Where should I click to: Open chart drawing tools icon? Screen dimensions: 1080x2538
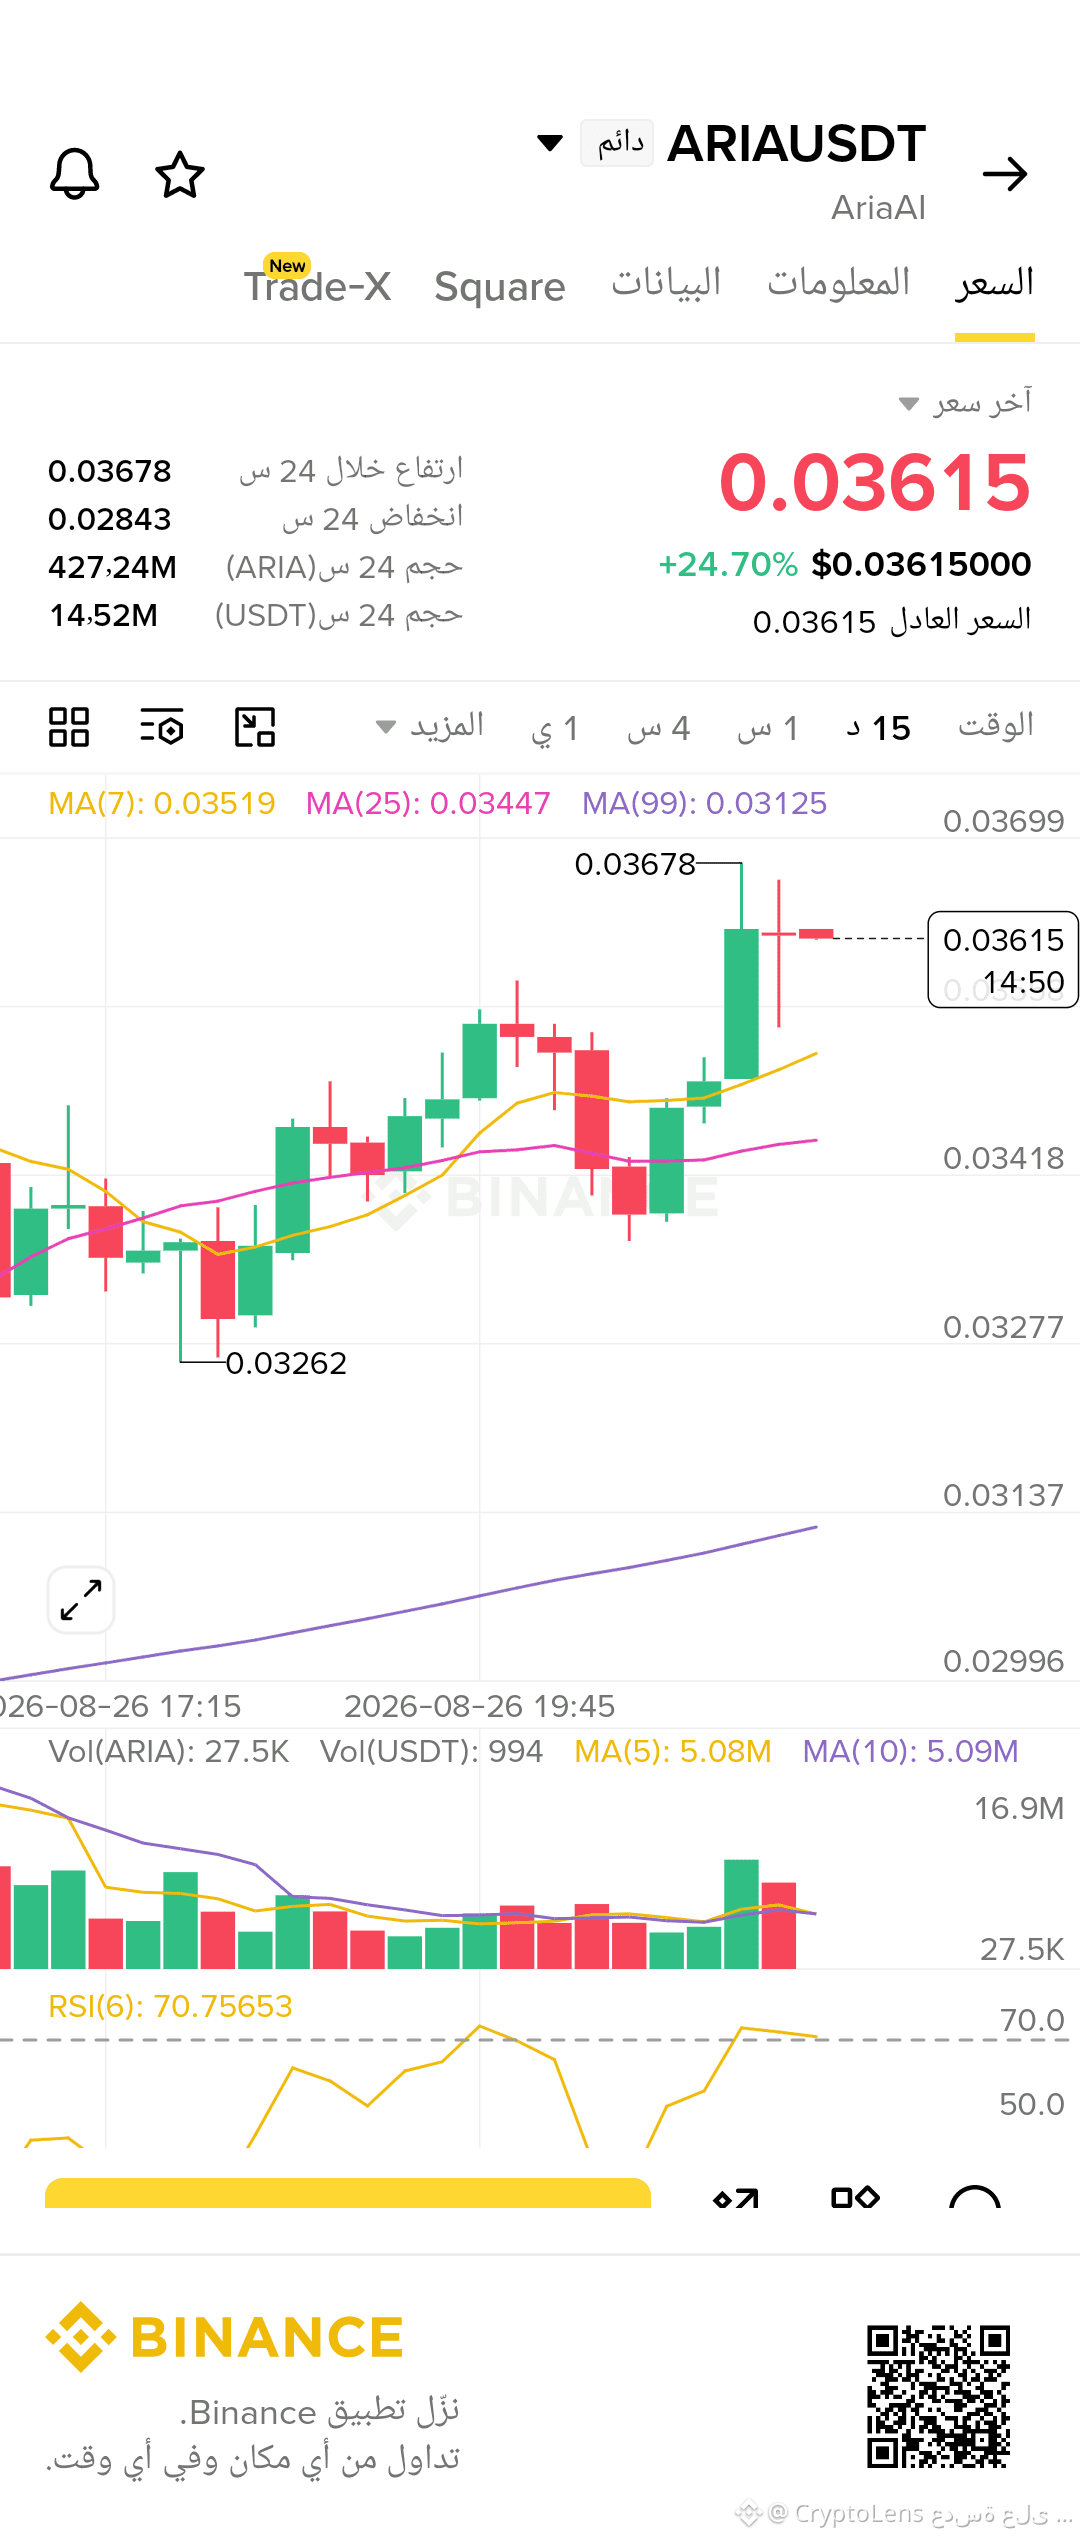coord(255,727)
